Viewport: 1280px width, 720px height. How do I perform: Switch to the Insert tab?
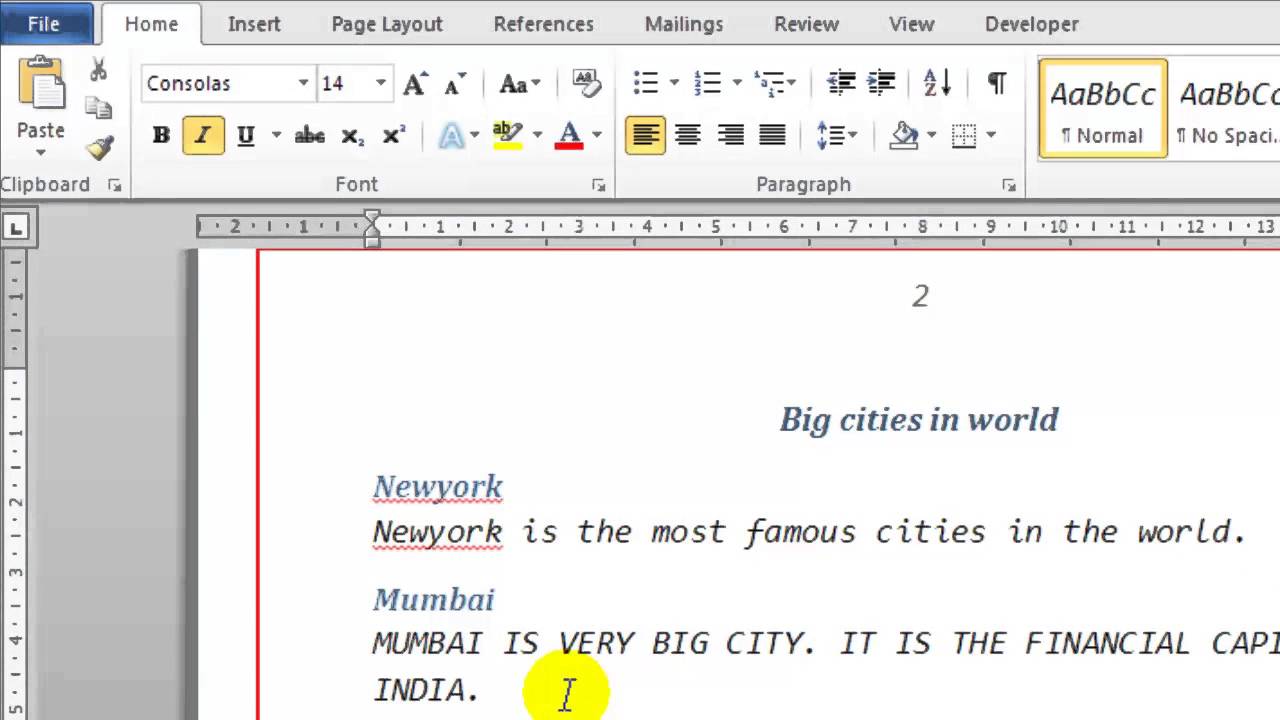[254, 24]
